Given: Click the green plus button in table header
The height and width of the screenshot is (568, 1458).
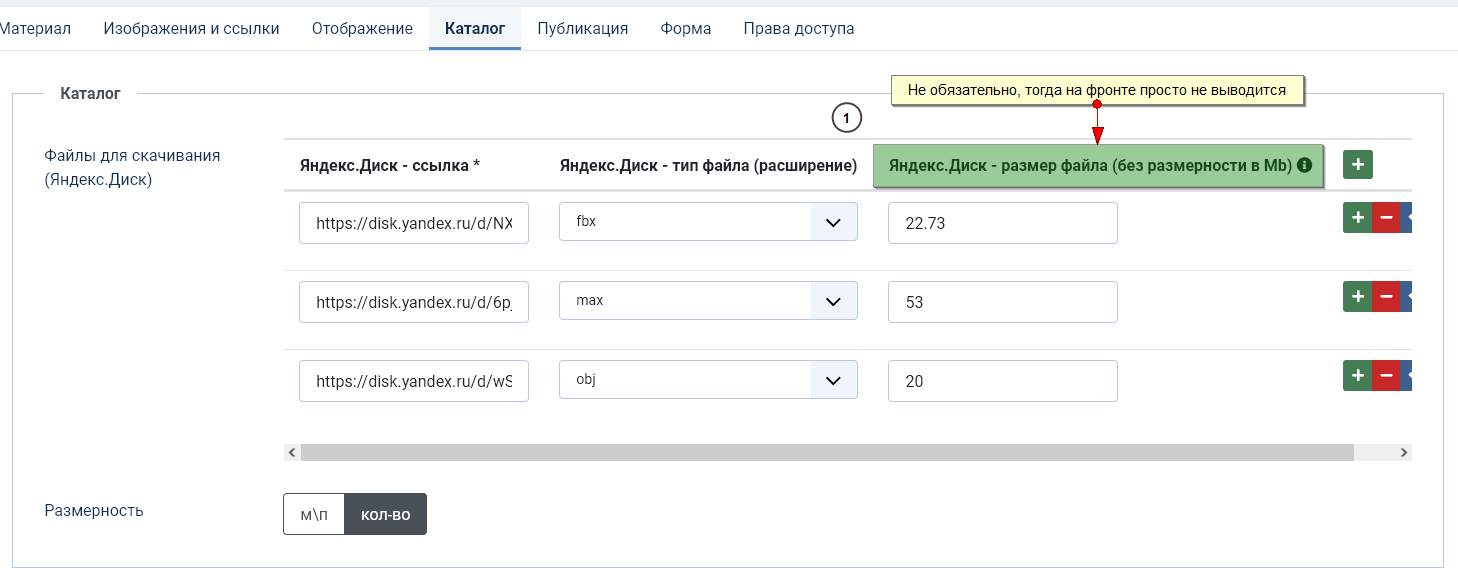Looking at the screenshot, I should point(1358,165).
